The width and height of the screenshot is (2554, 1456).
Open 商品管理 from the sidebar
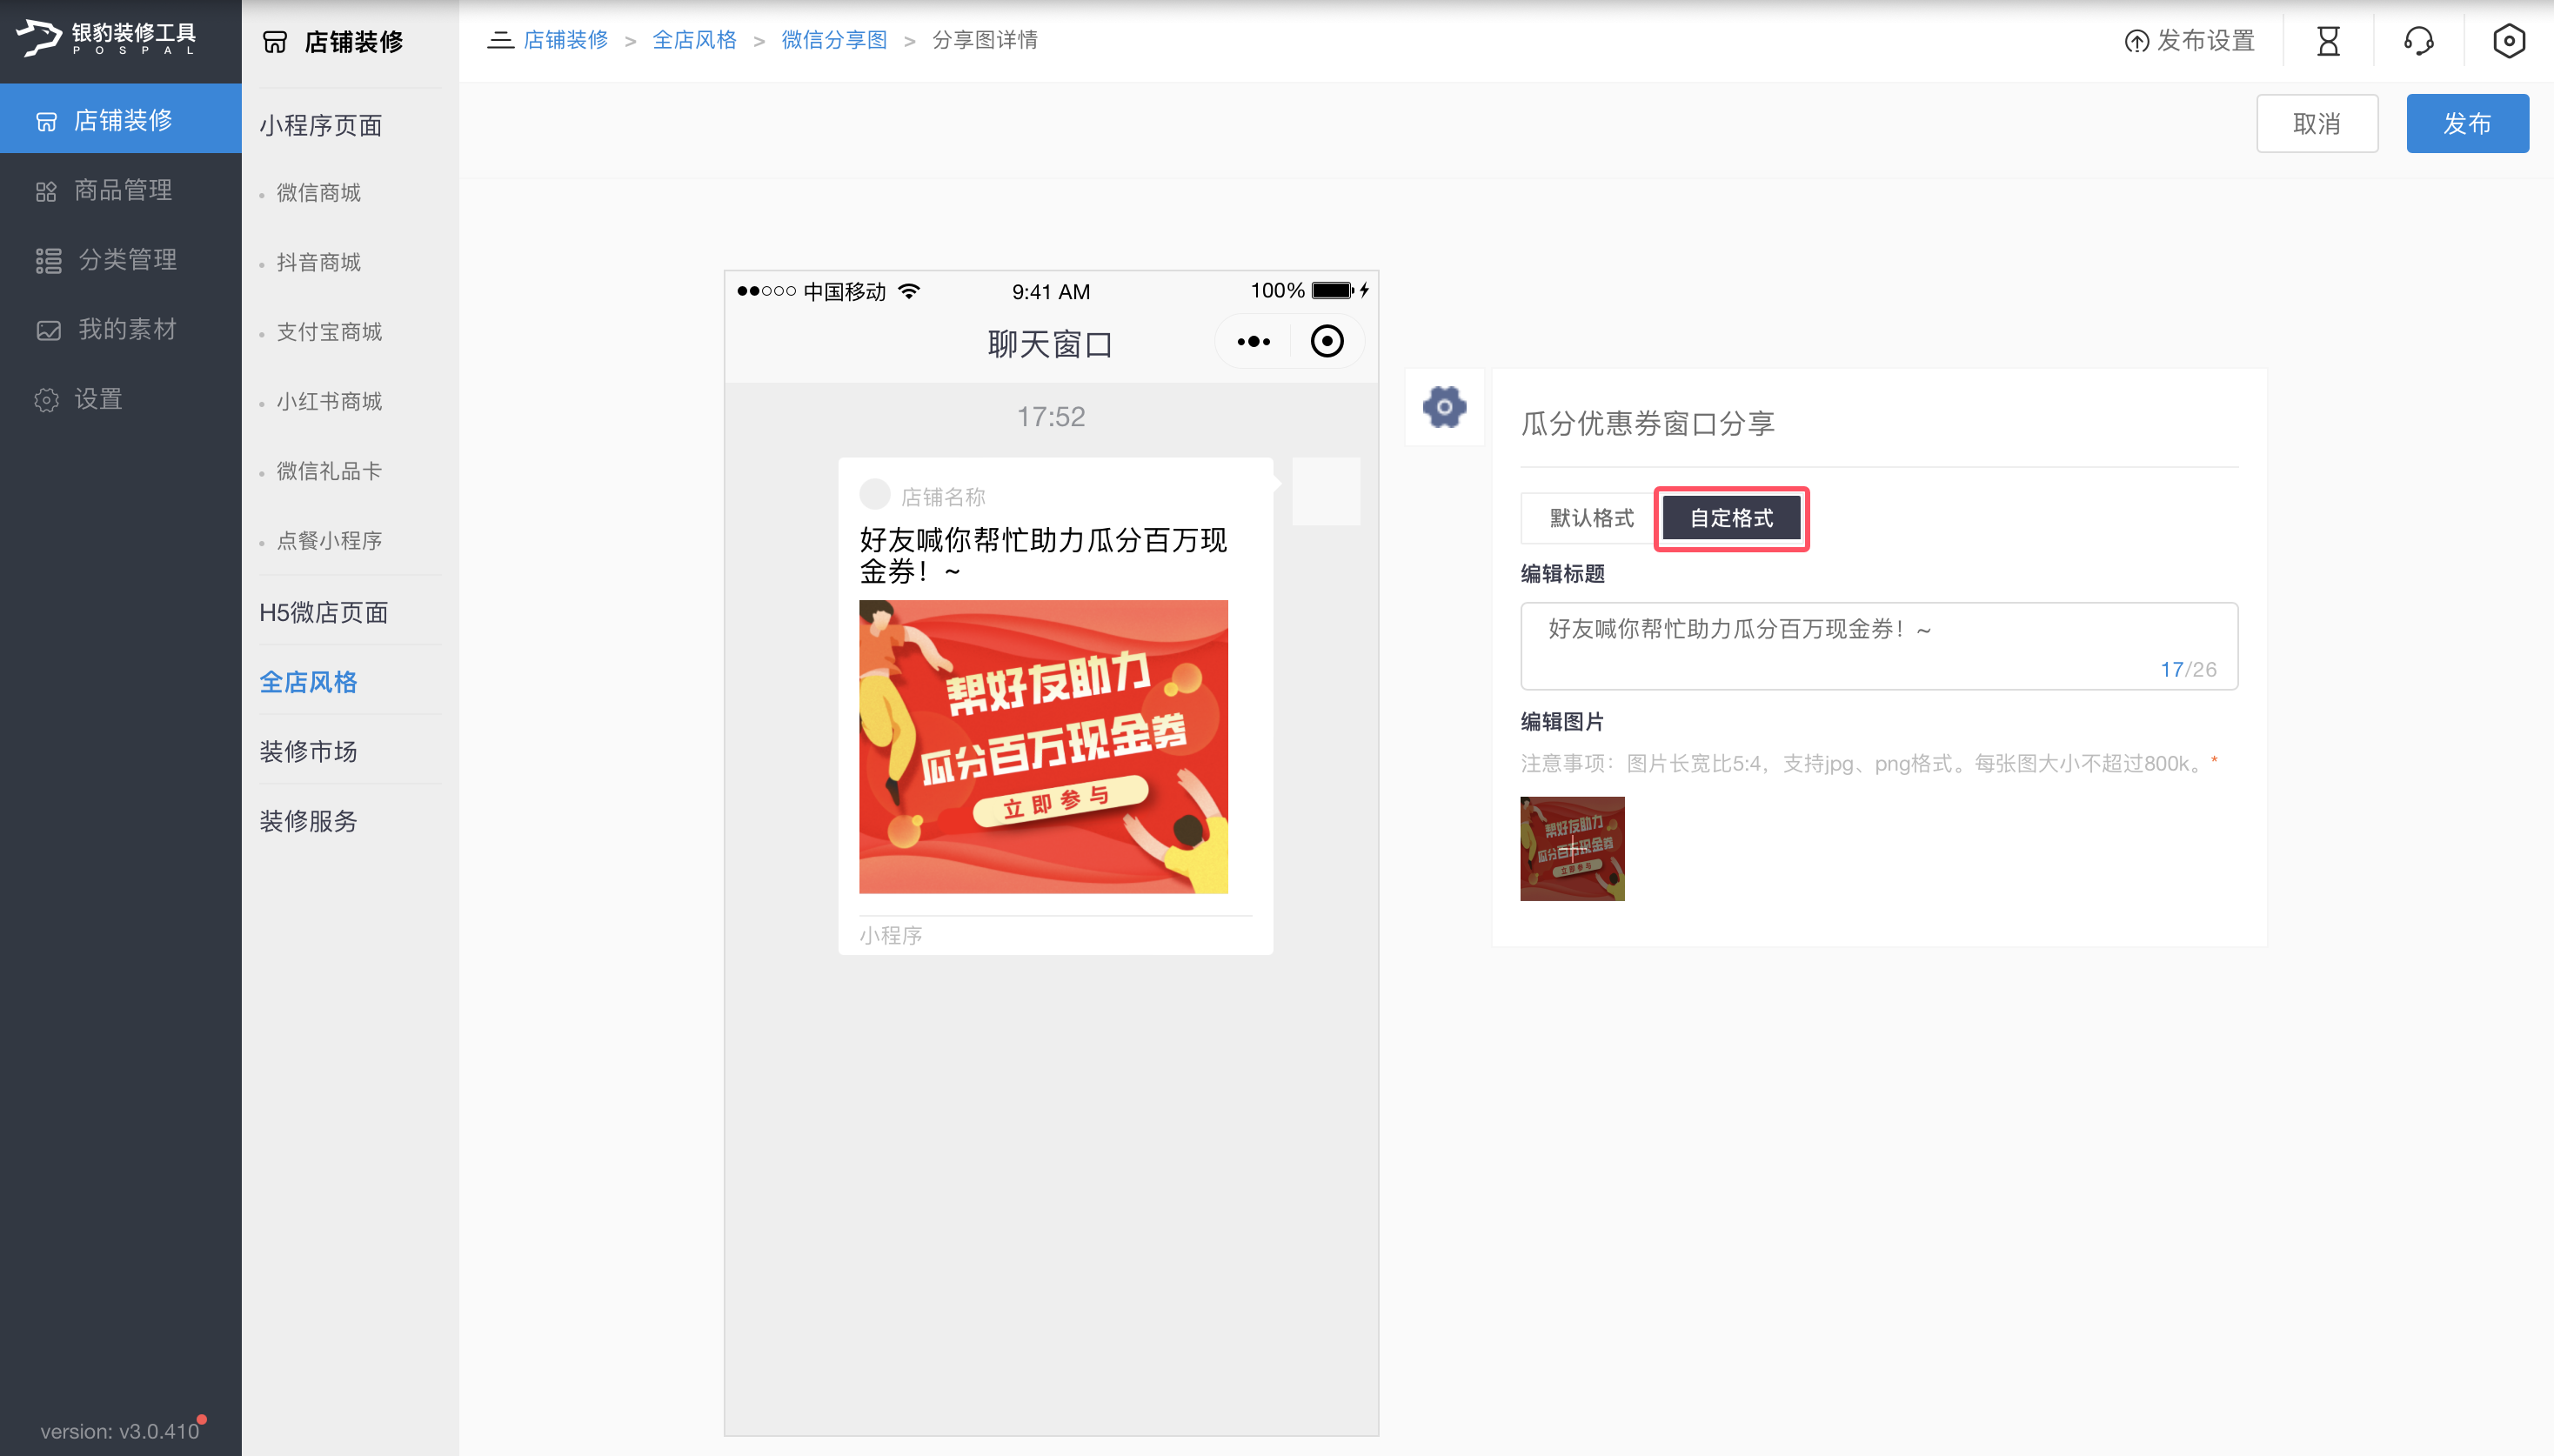(121, 189)
